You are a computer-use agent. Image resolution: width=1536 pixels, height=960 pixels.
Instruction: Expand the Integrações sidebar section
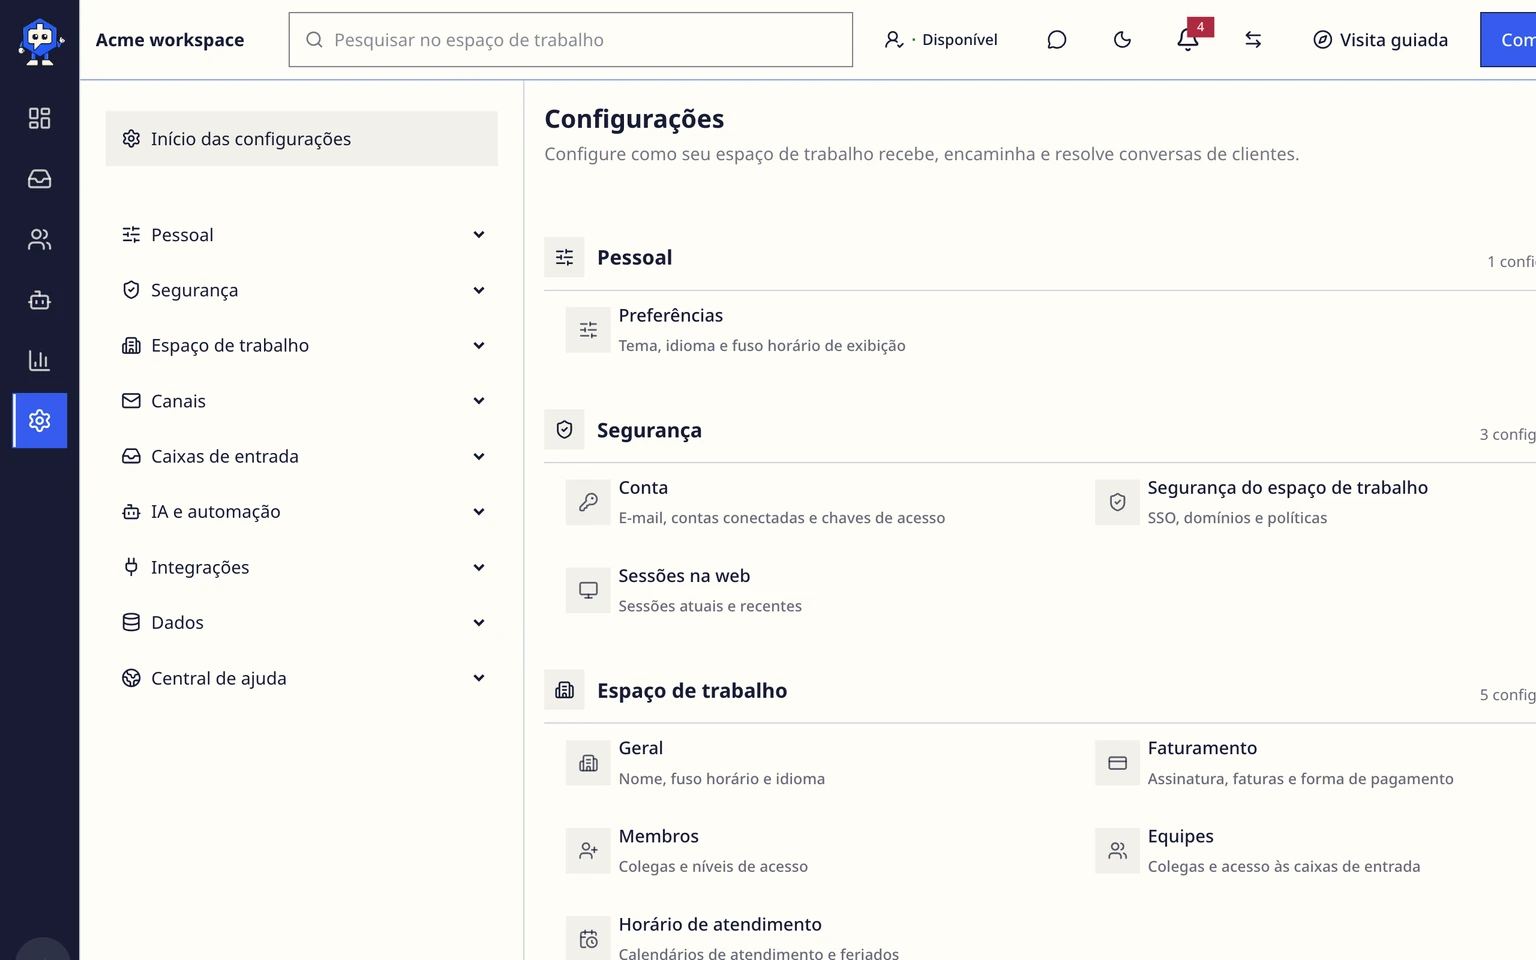[x=301, y=567]
